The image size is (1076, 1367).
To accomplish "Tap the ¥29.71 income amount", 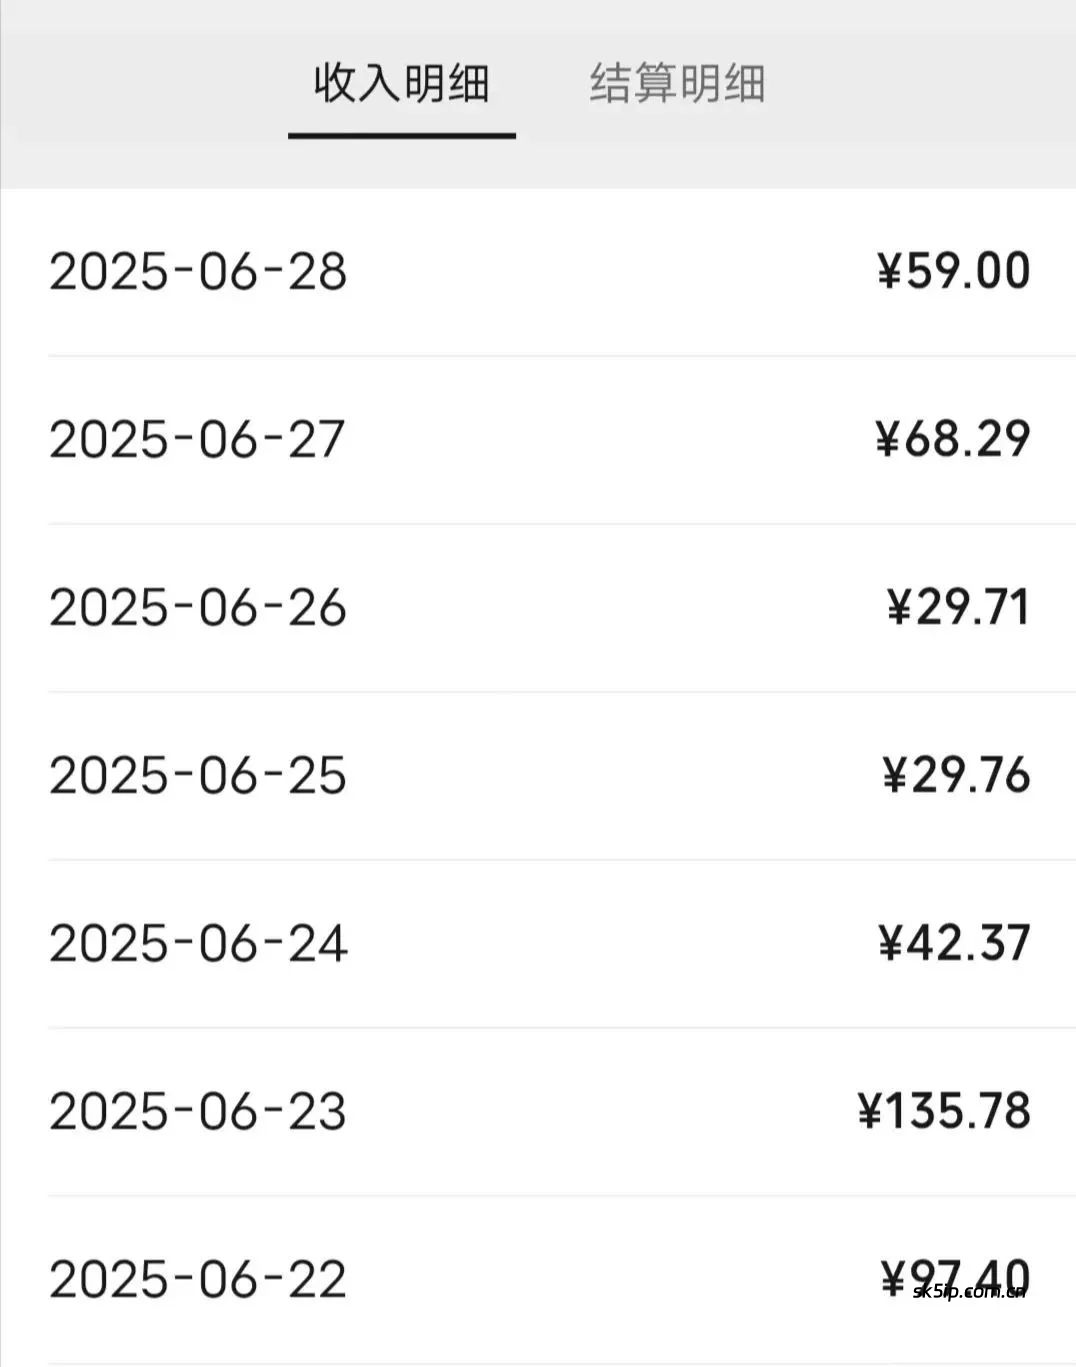I will [957, 607].
